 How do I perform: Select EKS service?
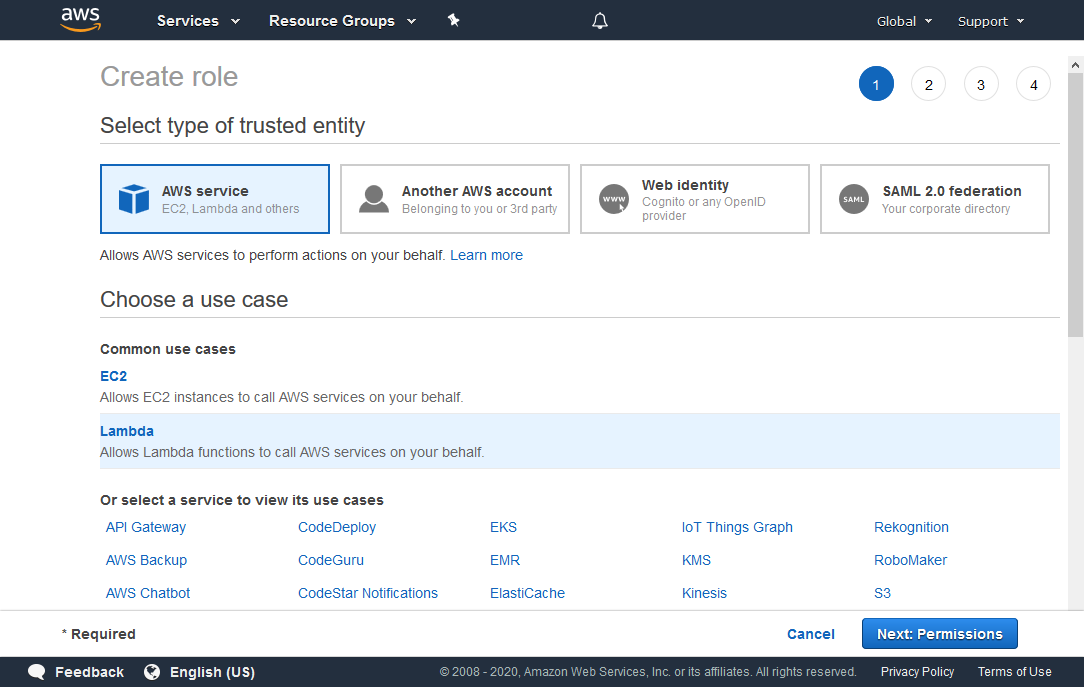(503, 527)
